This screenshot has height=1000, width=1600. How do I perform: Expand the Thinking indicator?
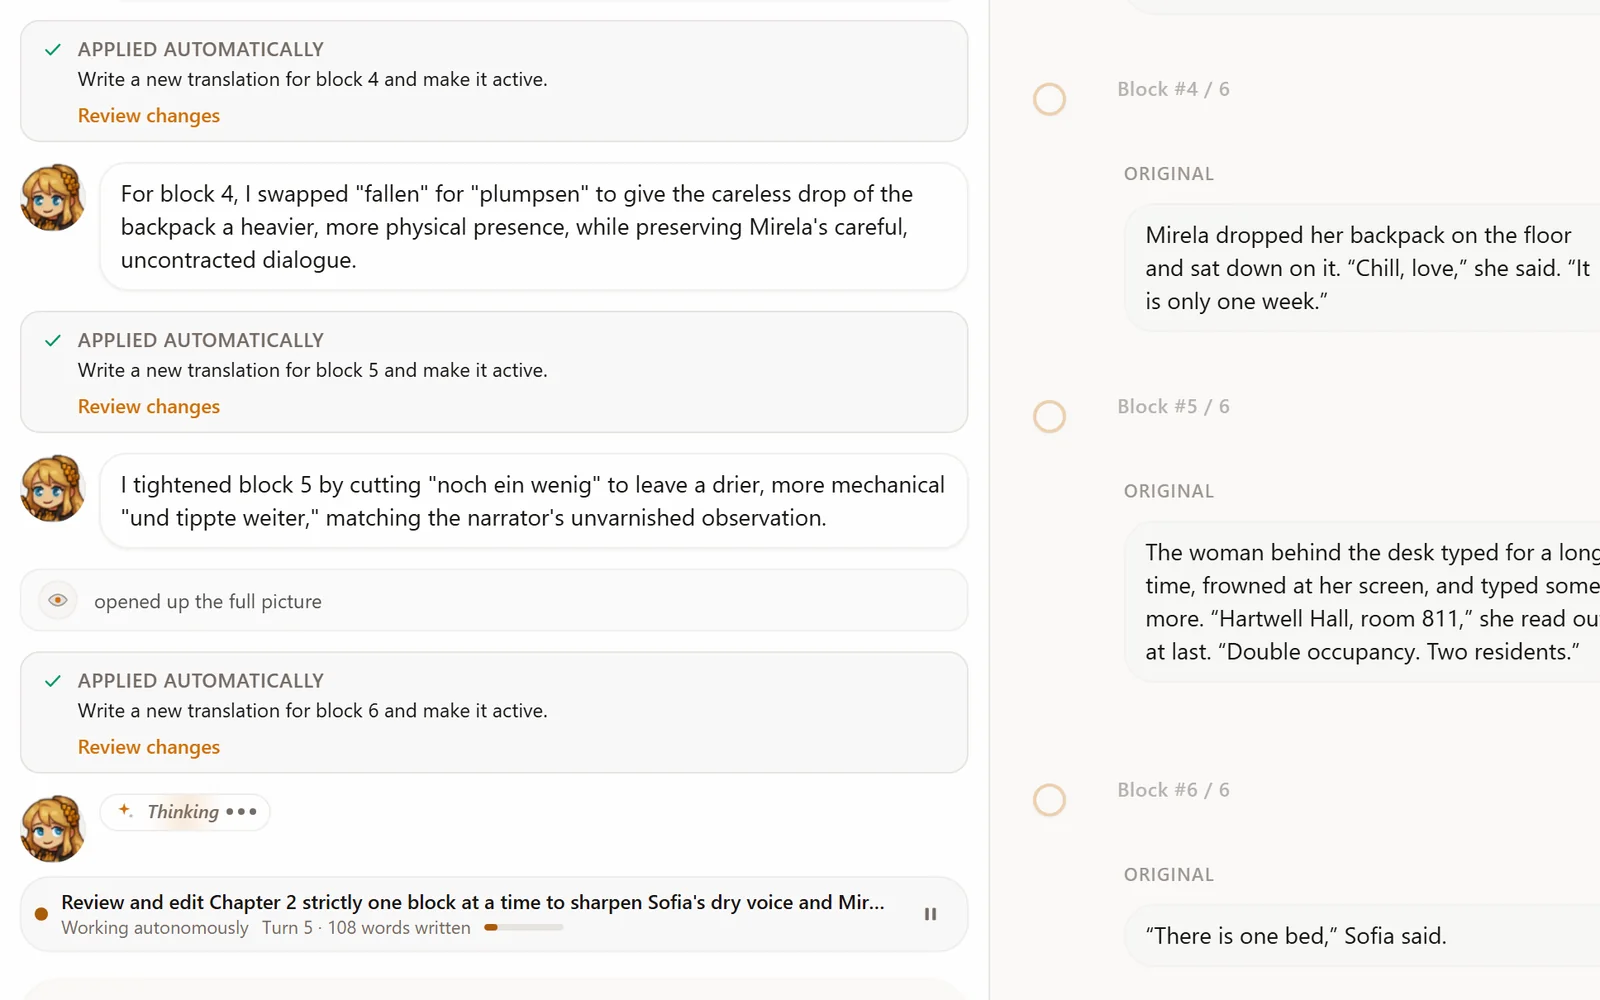coord(185,812)
